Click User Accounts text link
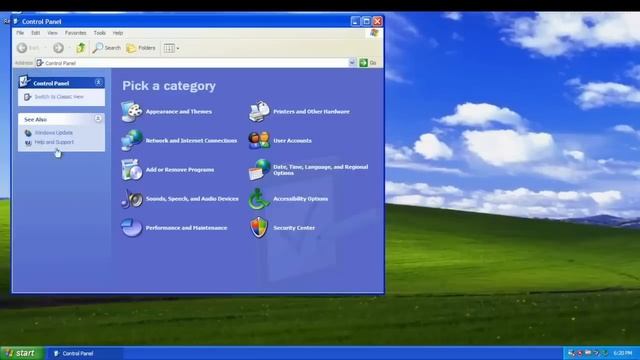Image resolution: width=640 pixels, height=360 pixels. (x=292, y=140)
